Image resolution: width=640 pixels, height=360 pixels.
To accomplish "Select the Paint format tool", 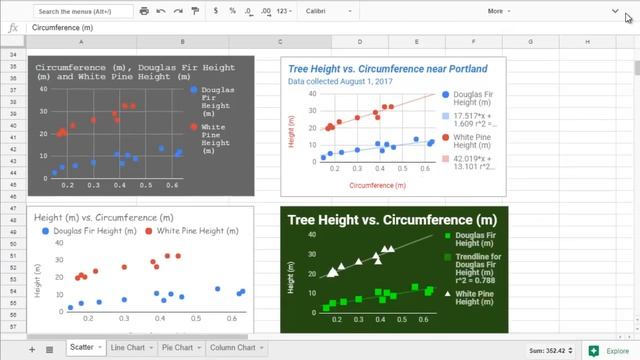I will (x=195, y=11).
